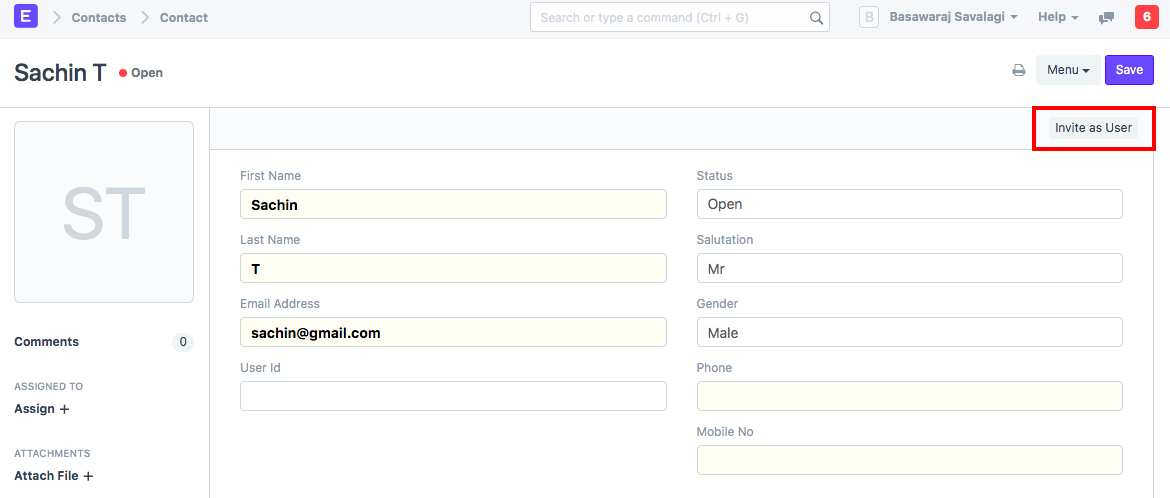The width and height of the screenshot is (1170, 498).
Task: Click the user avatar B icon
Action: [869, 17]
